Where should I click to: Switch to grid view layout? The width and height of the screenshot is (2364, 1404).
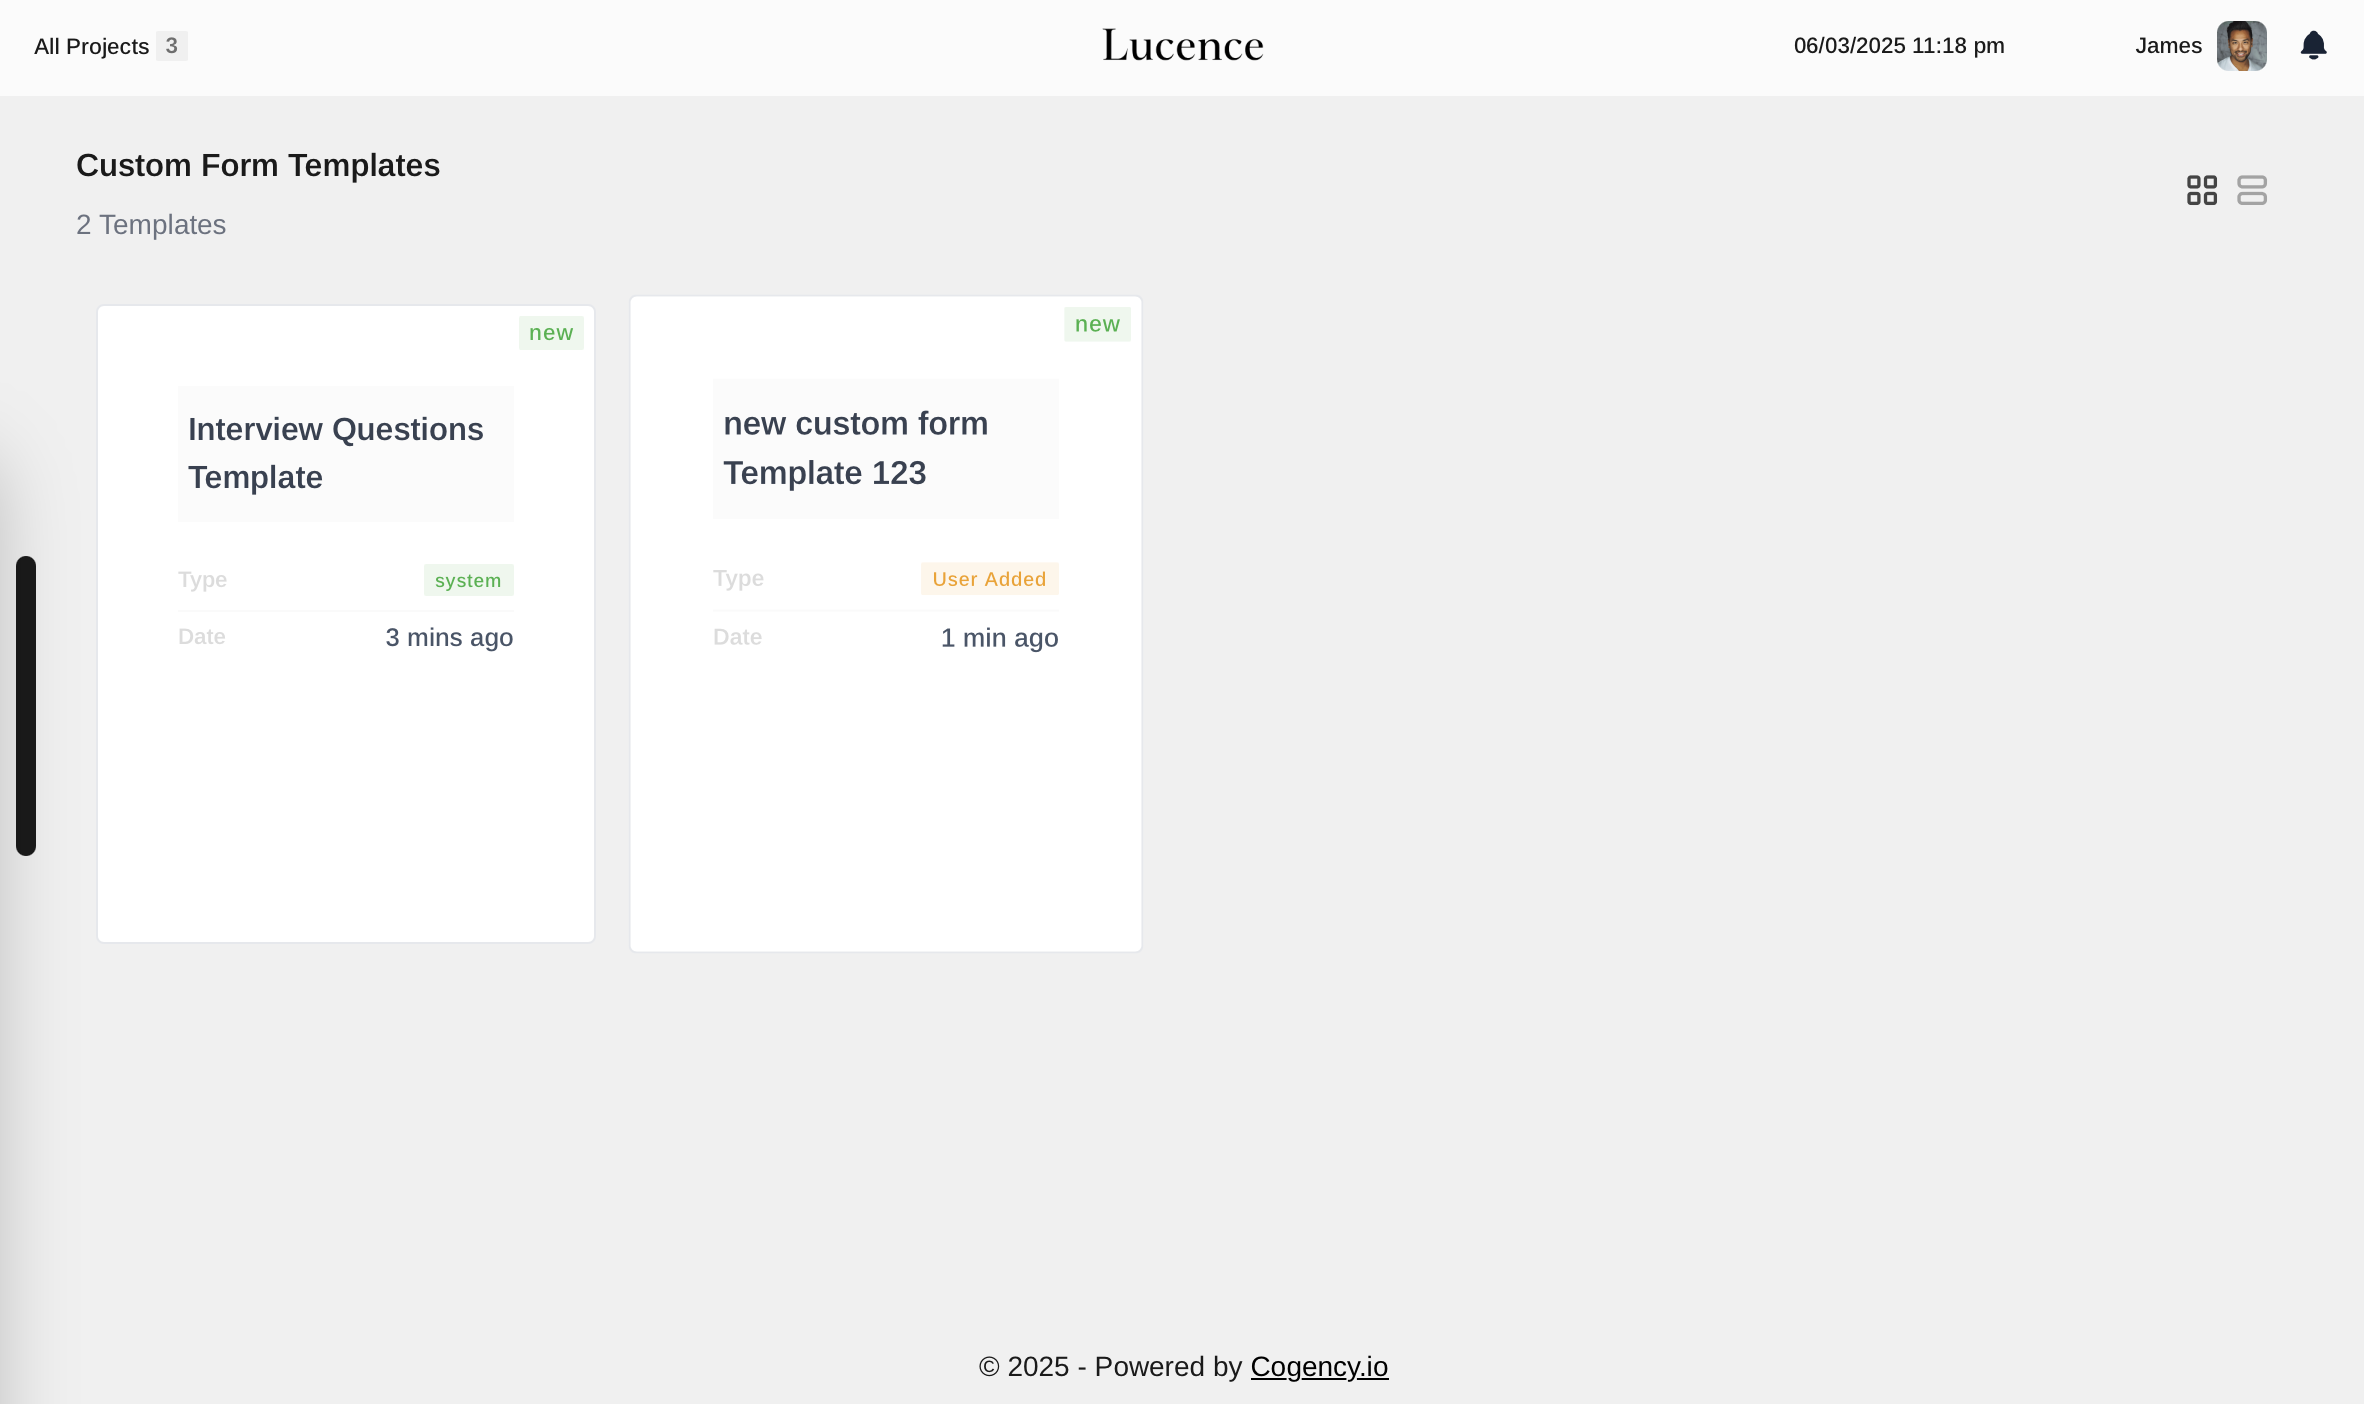pyautogui.click(x=2201, y=190)
